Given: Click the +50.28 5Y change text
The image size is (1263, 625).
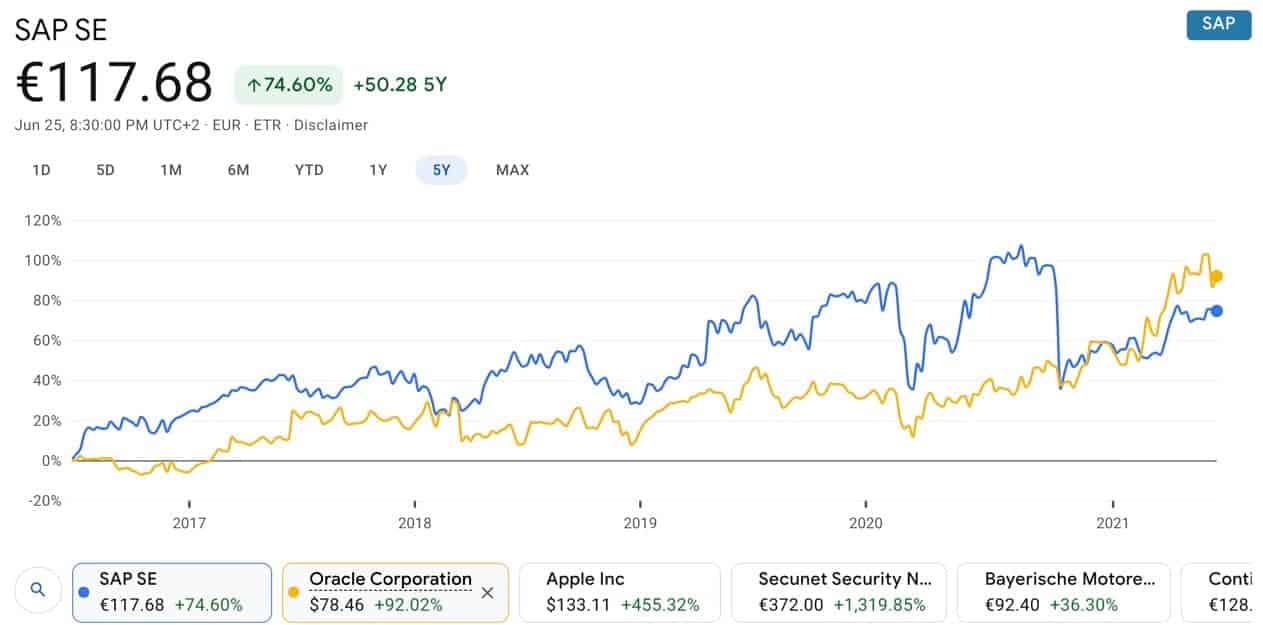Looking at the screenshot, I should (x=400, y=85).
